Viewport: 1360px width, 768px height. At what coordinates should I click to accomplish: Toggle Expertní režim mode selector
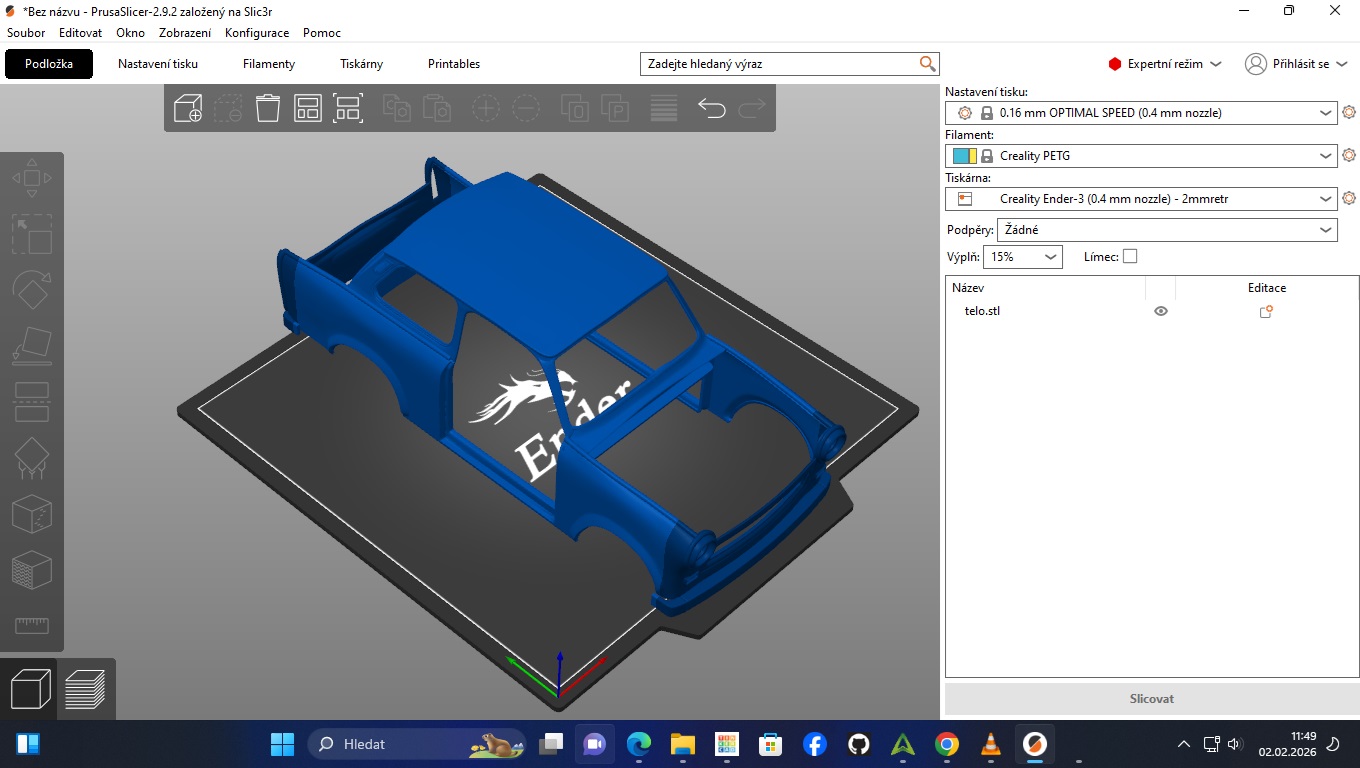(x=1165, y=64)
